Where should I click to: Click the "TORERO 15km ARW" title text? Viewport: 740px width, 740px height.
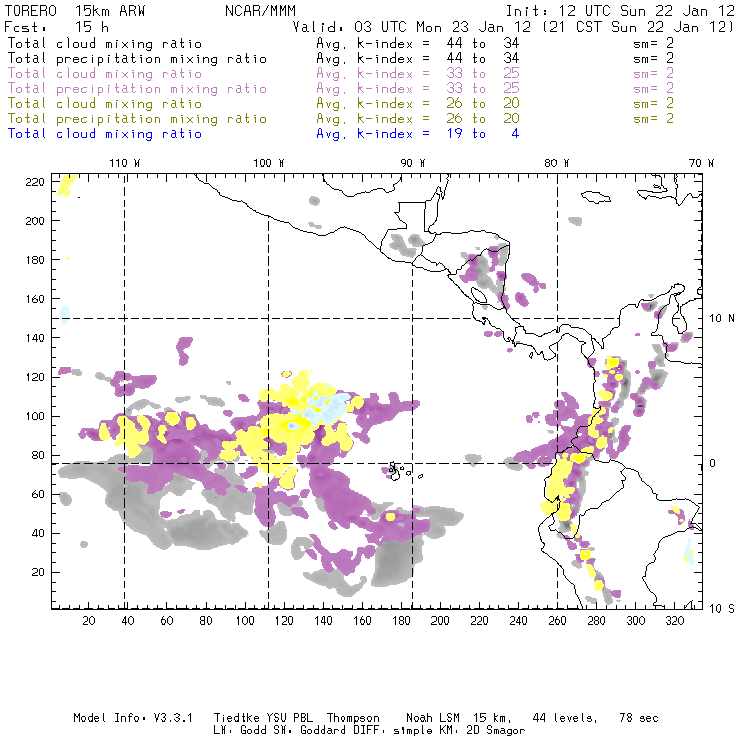pos(75,11)
